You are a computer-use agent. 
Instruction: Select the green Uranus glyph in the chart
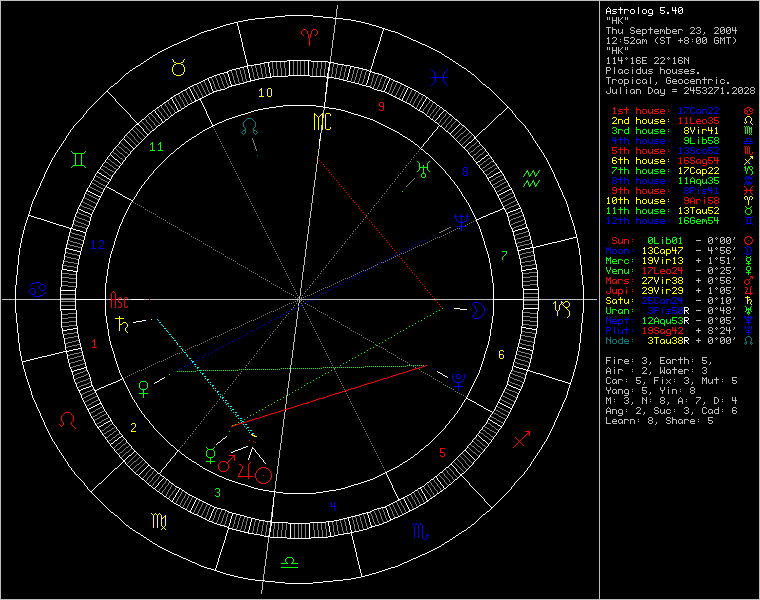423,170
